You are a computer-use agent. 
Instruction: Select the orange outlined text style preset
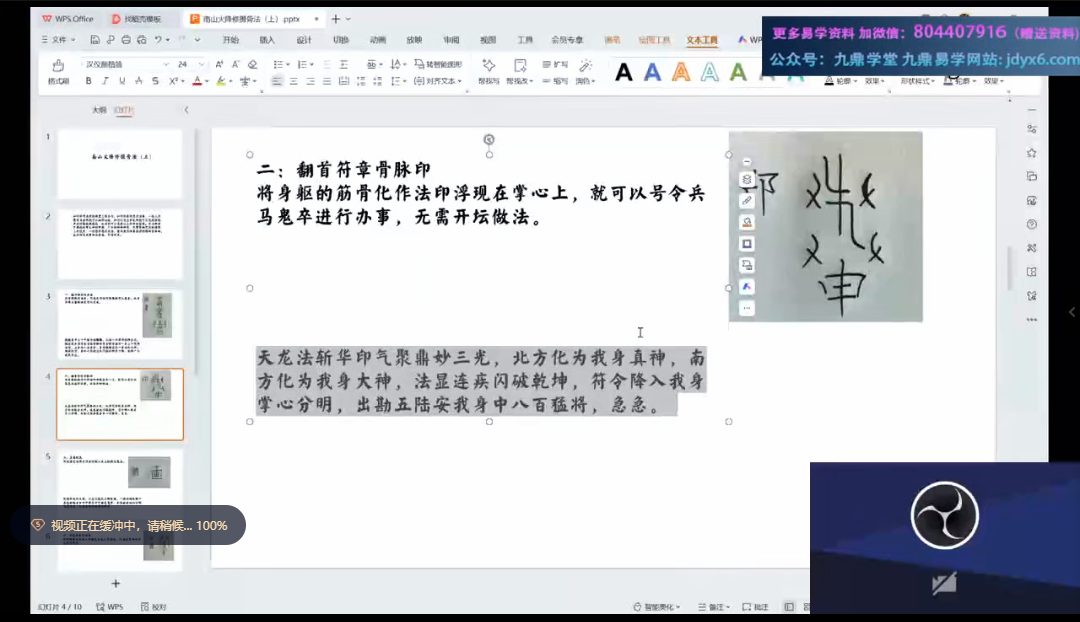[681, 72]
